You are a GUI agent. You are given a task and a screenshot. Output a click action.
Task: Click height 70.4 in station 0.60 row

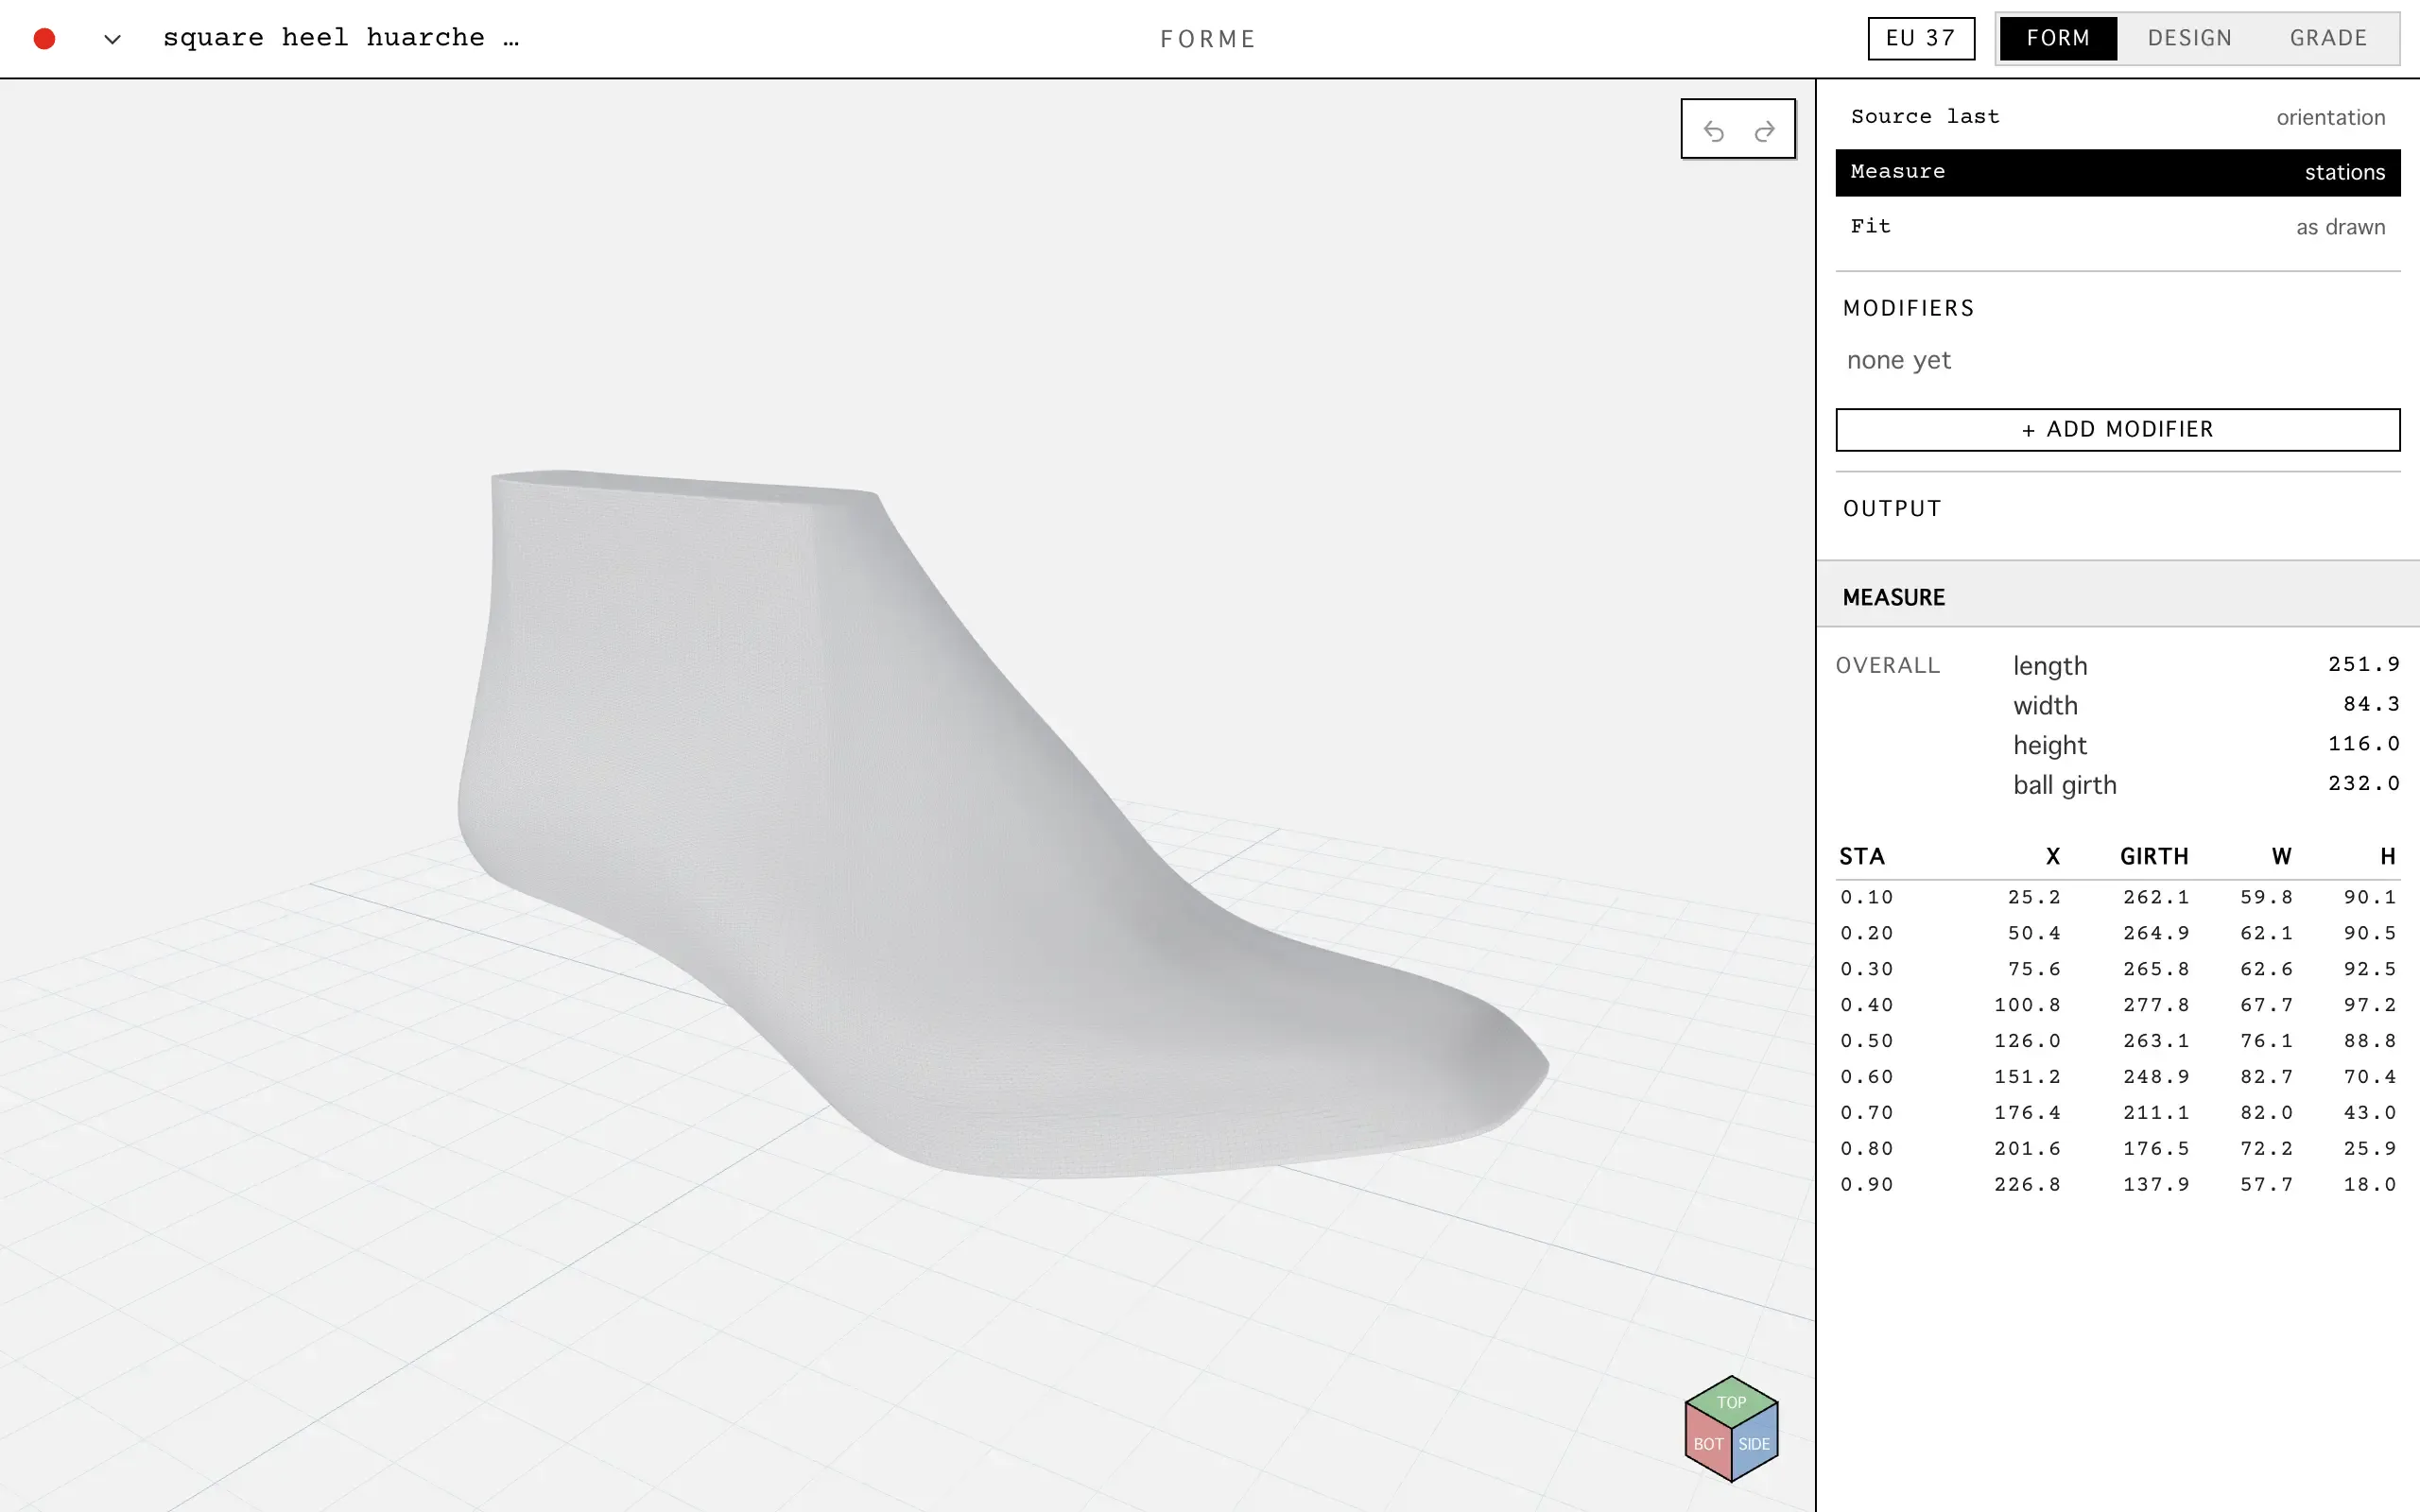pos(2369,1077)
